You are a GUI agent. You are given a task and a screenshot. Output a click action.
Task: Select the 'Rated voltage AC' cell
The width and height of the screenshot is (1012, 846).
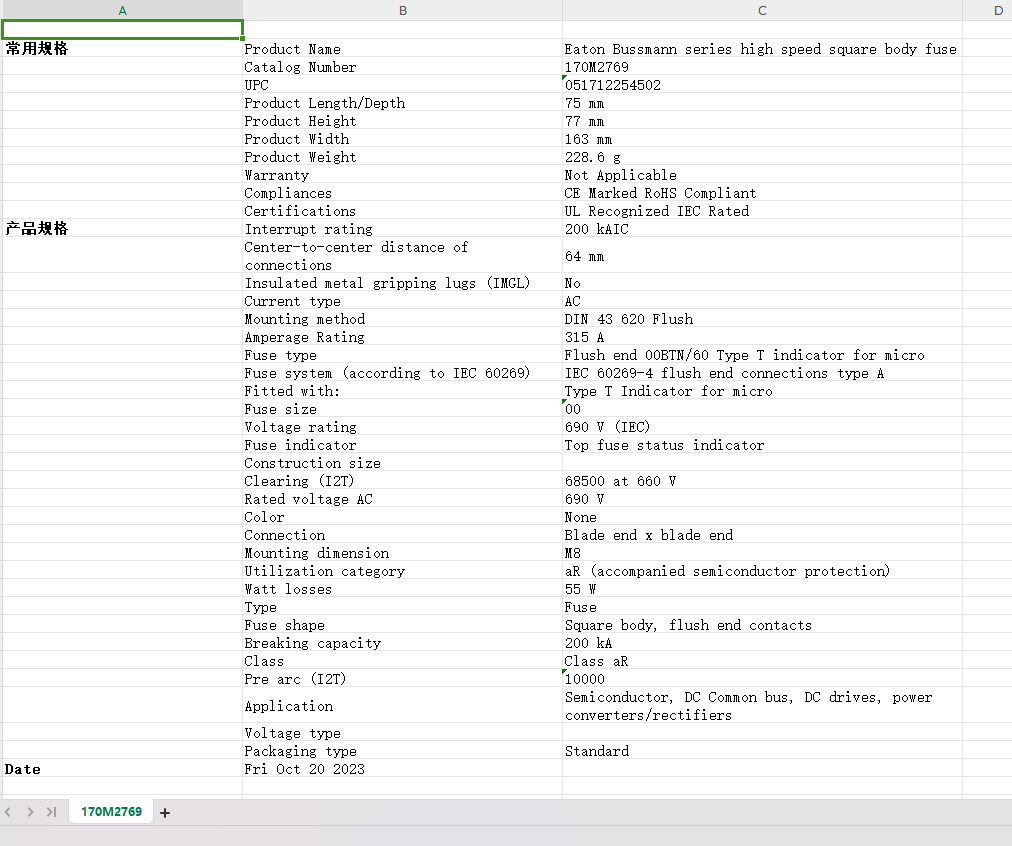click(403, 499)
